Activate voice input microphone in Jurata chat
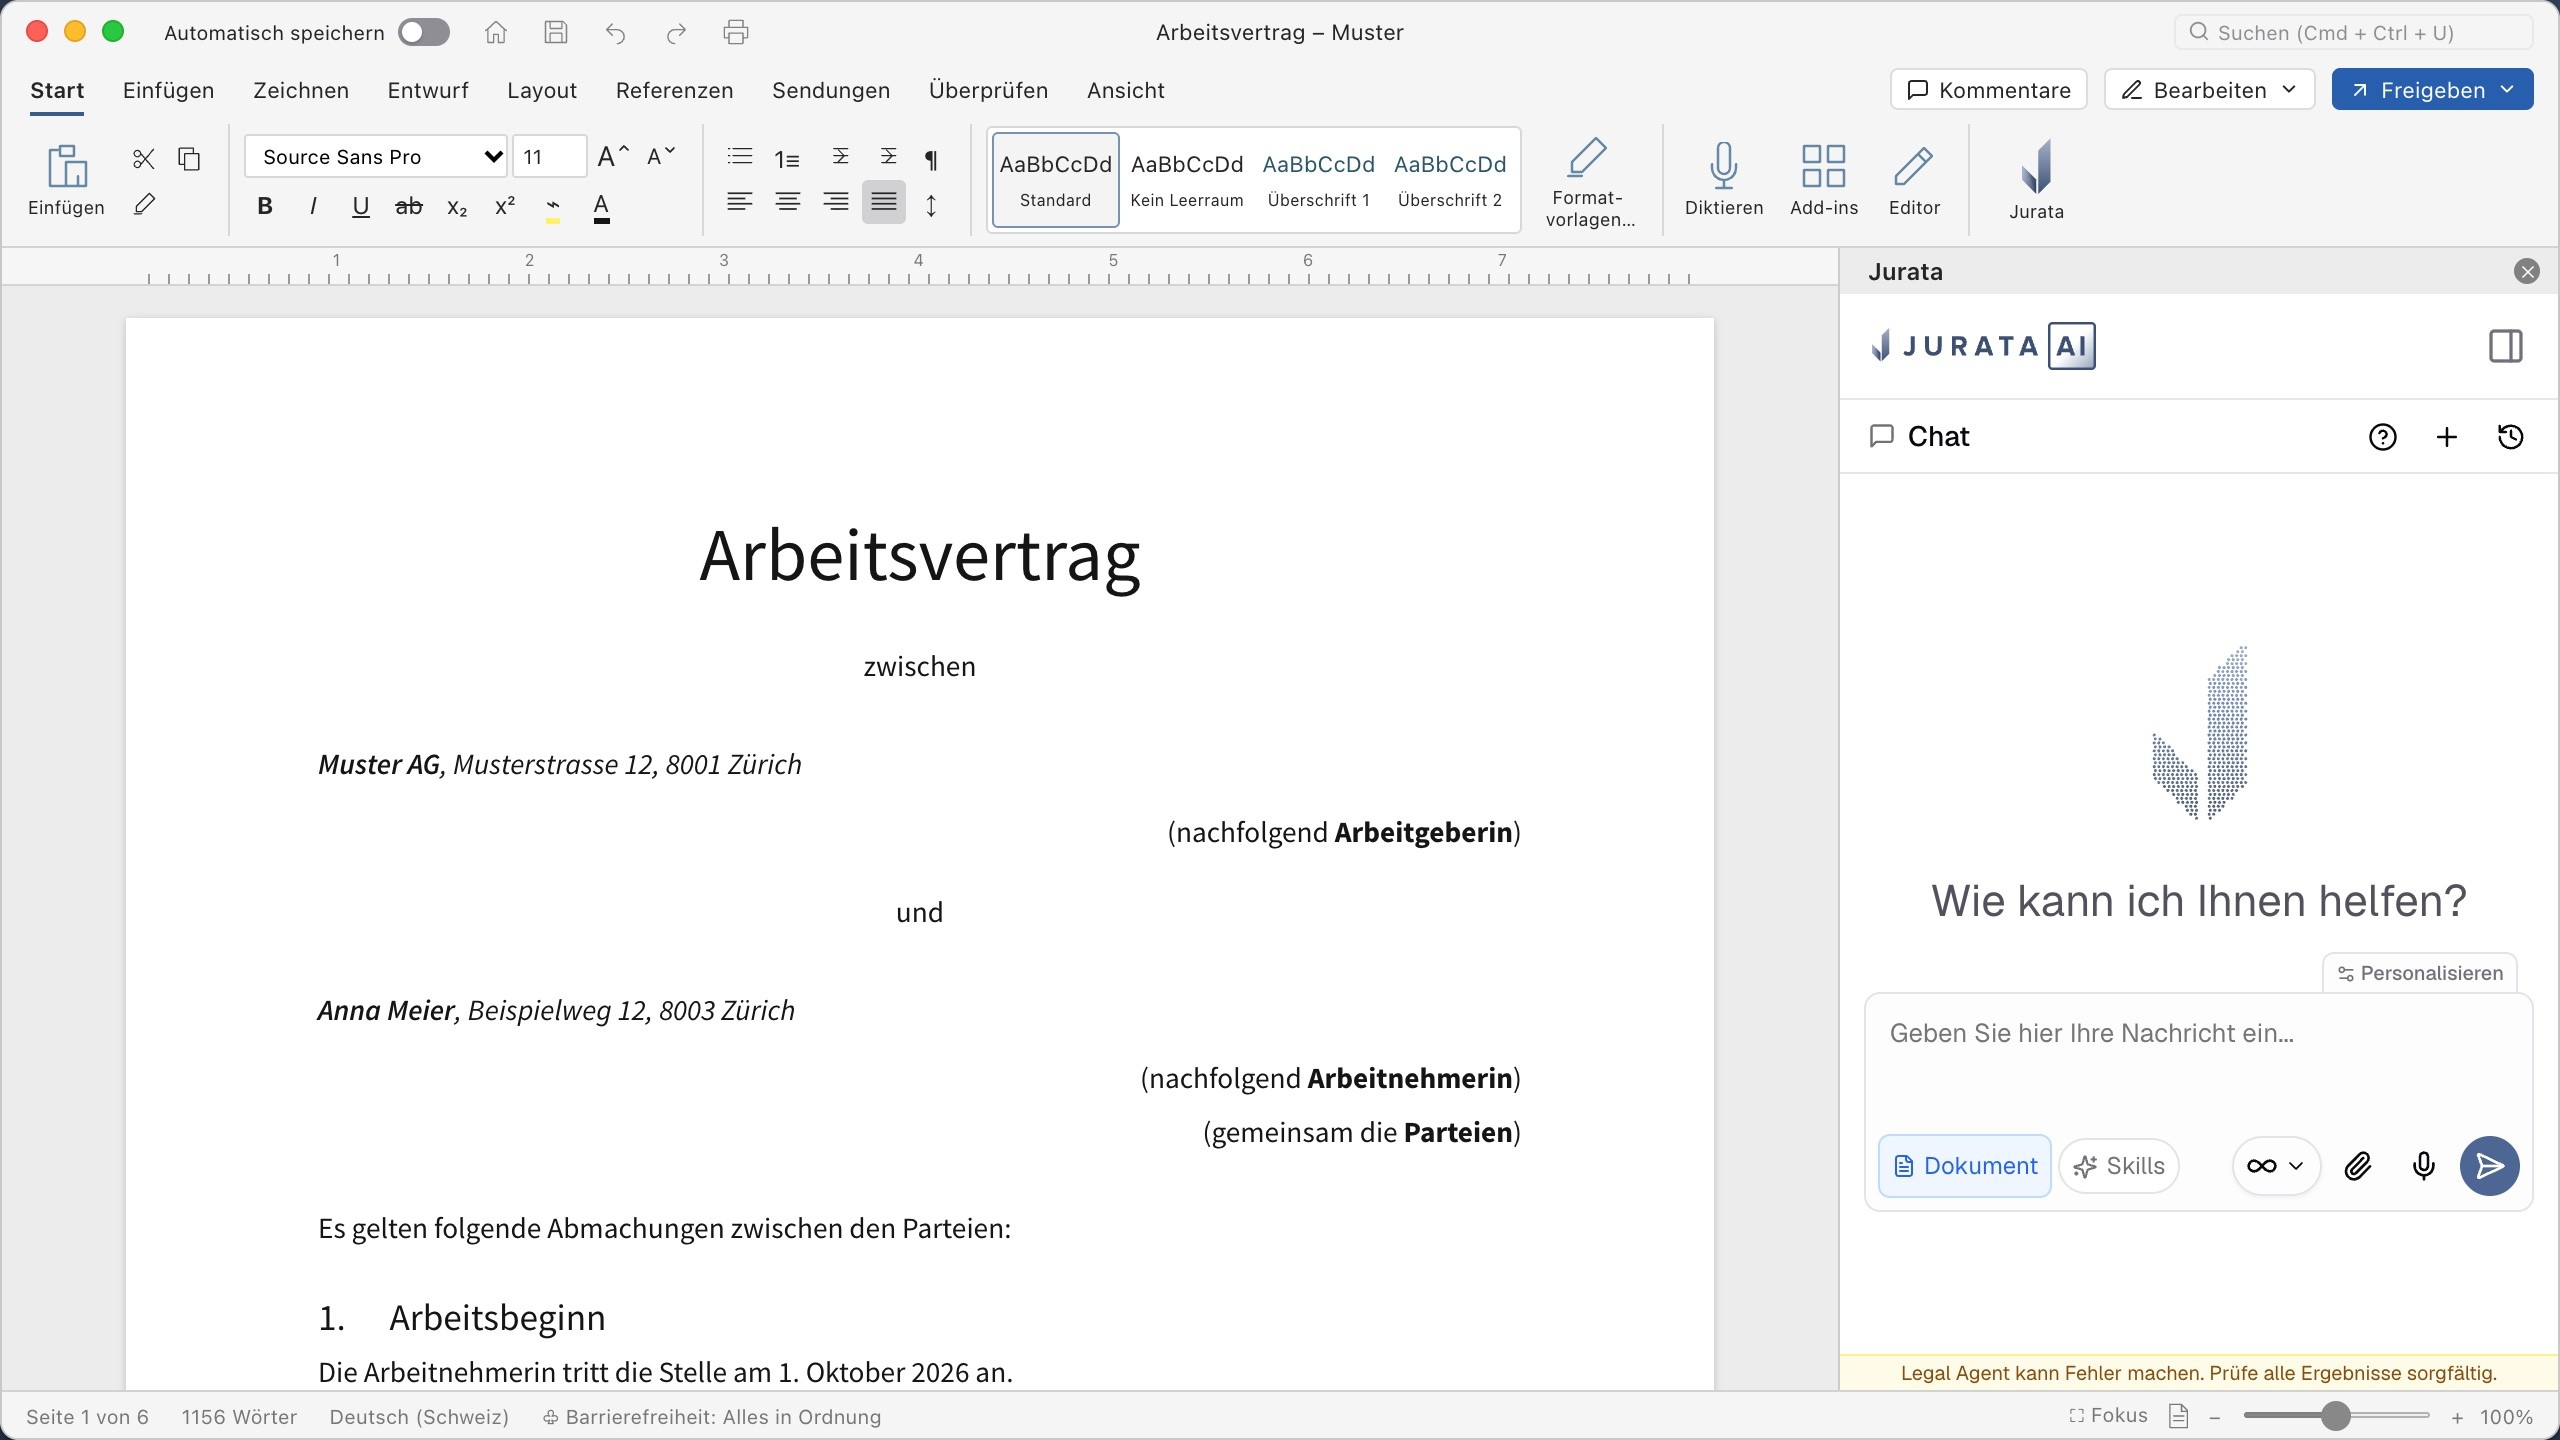The height and width of the screenshot is (1440, 2560). (x=2423, y=1166)
